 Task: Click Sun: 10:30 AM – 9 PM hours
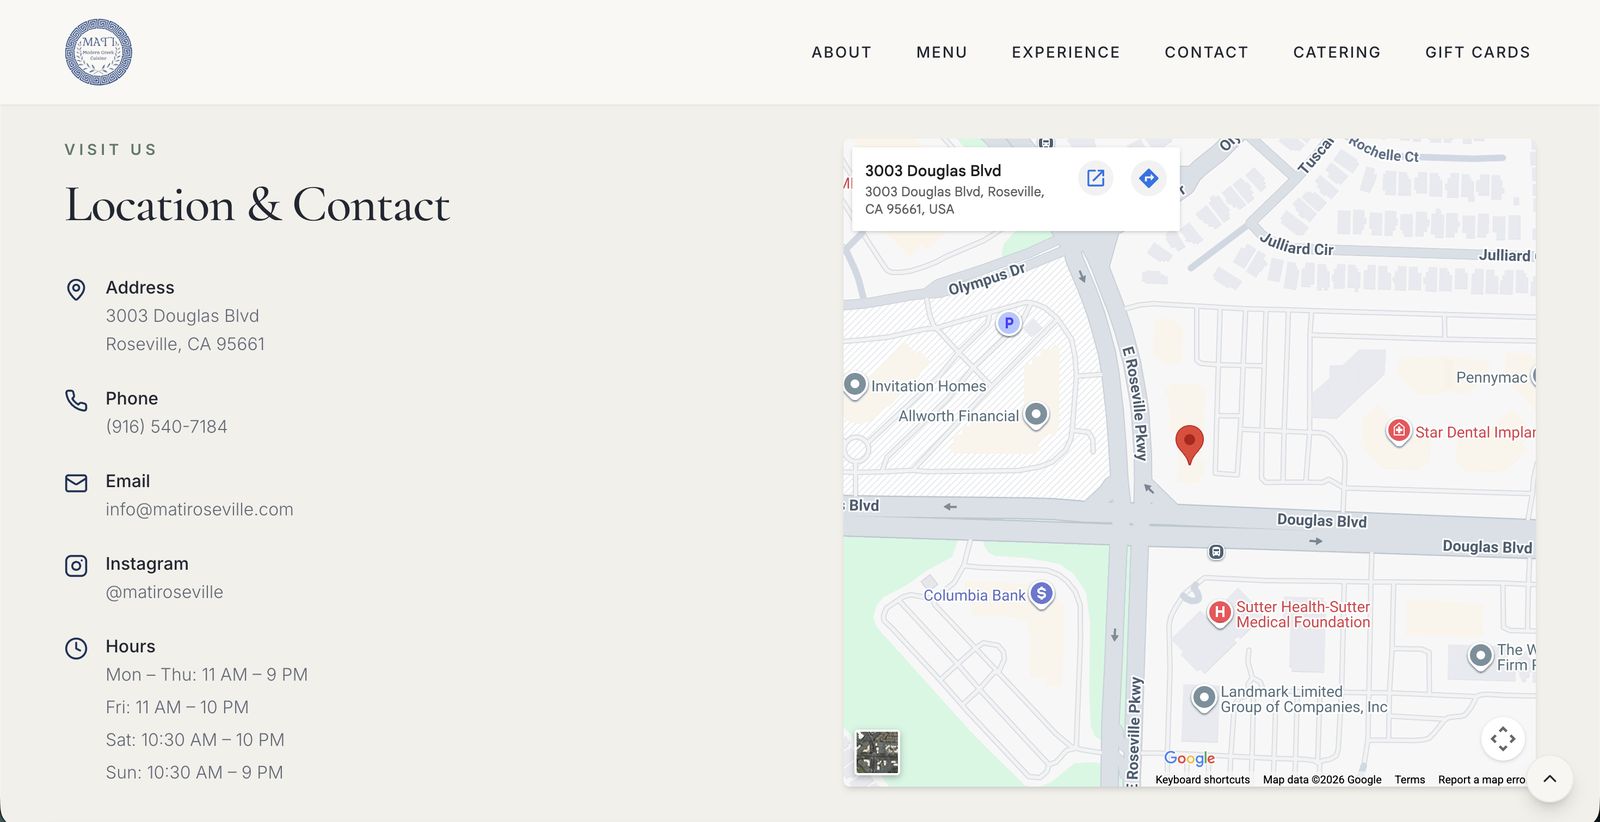[194, 772]
